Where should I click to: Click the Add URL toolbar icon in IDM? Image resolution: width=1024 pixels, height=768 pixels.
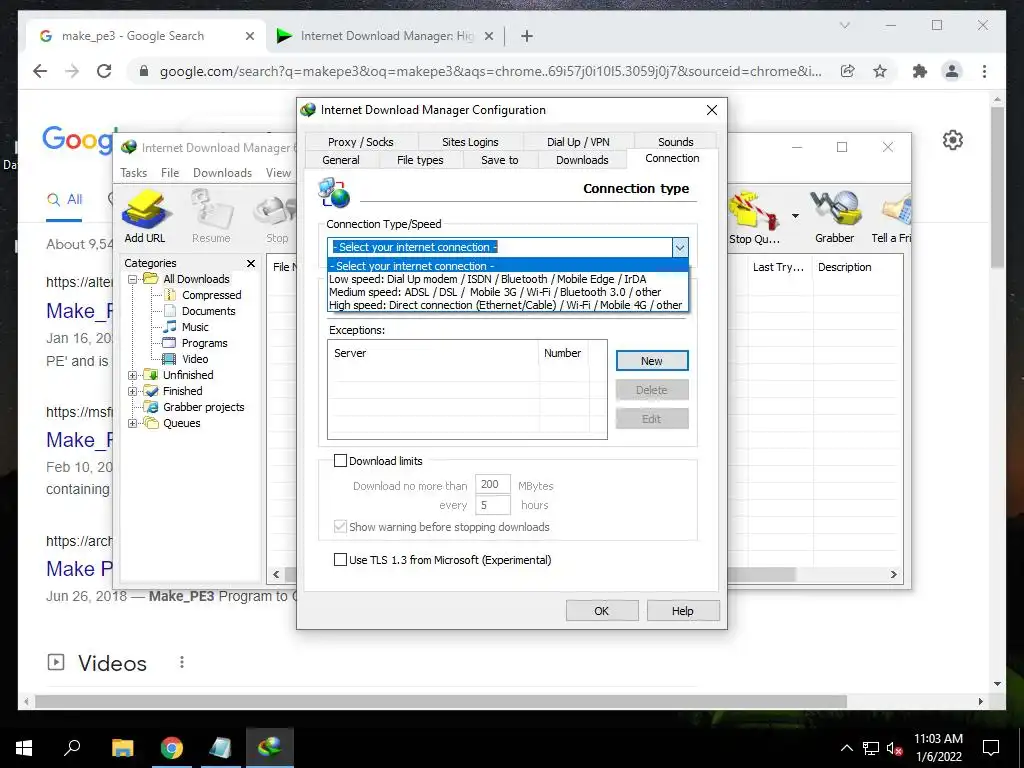pos(145,217)
